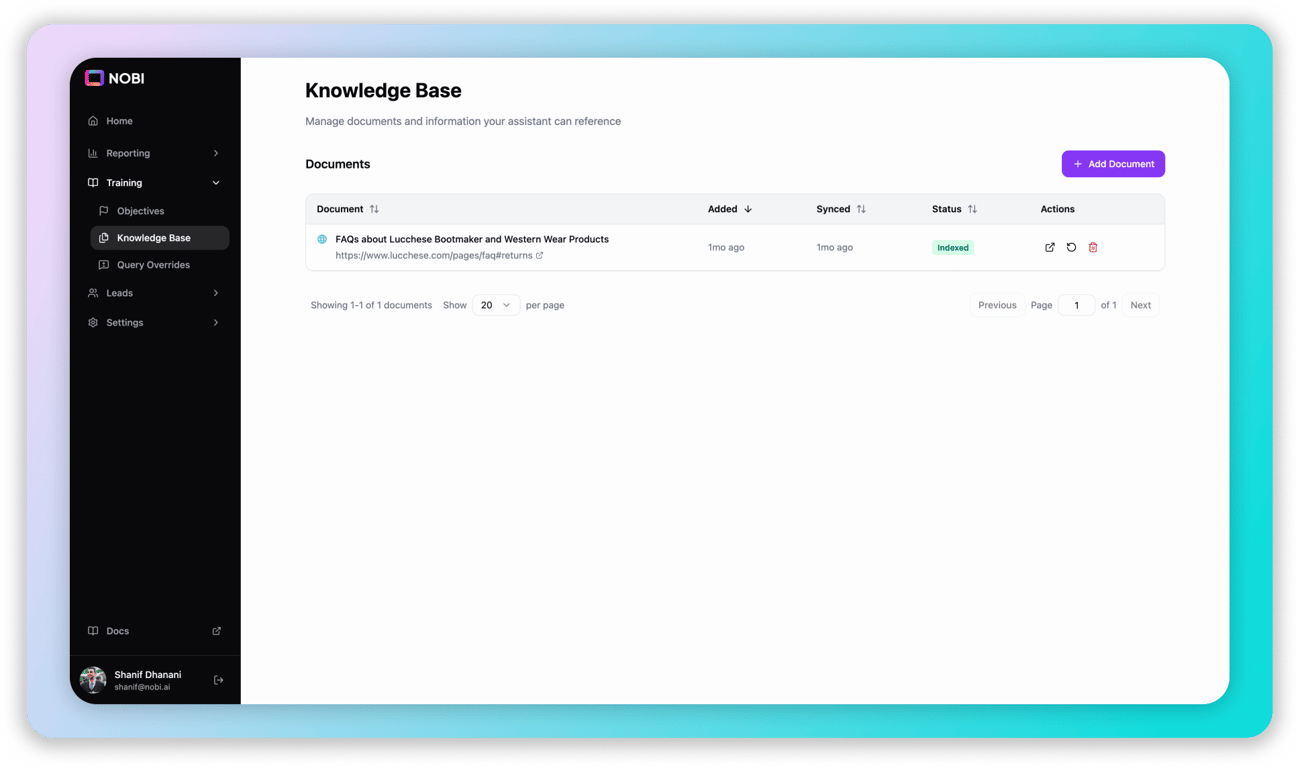This screenshot has width=1300, height=768.
Task: Click the external link icon after the lucchese URL
Action: click(540, 256)
